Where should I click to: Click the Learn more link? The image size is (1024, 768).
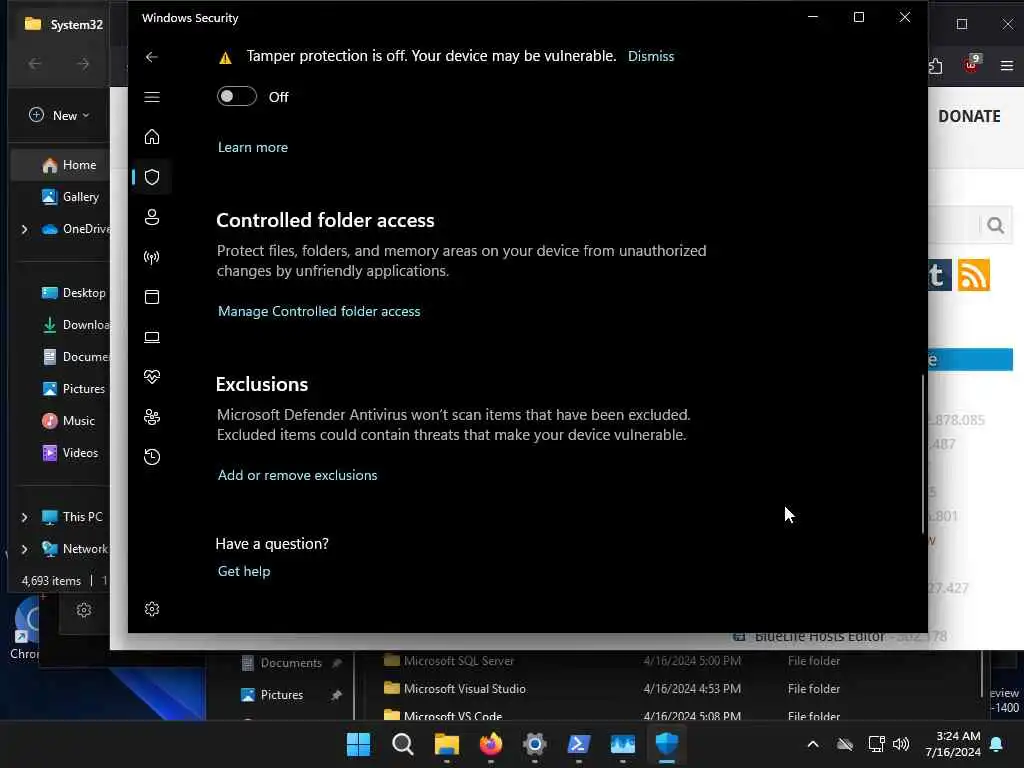[x=253, y=148]
